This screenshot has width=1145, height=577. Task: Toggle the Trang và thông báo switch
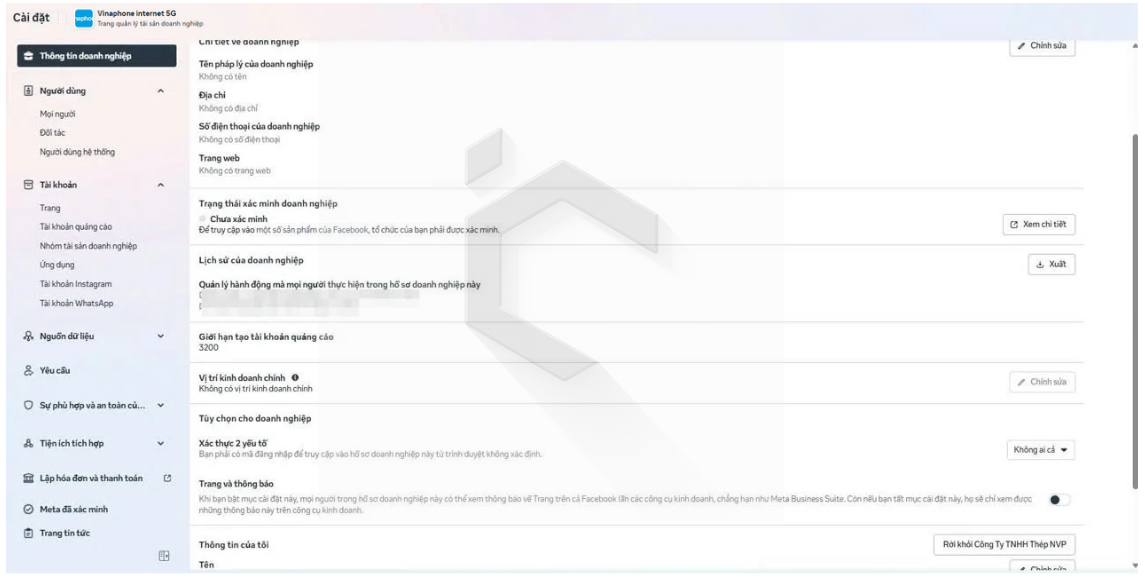[x=1059, y=500]
